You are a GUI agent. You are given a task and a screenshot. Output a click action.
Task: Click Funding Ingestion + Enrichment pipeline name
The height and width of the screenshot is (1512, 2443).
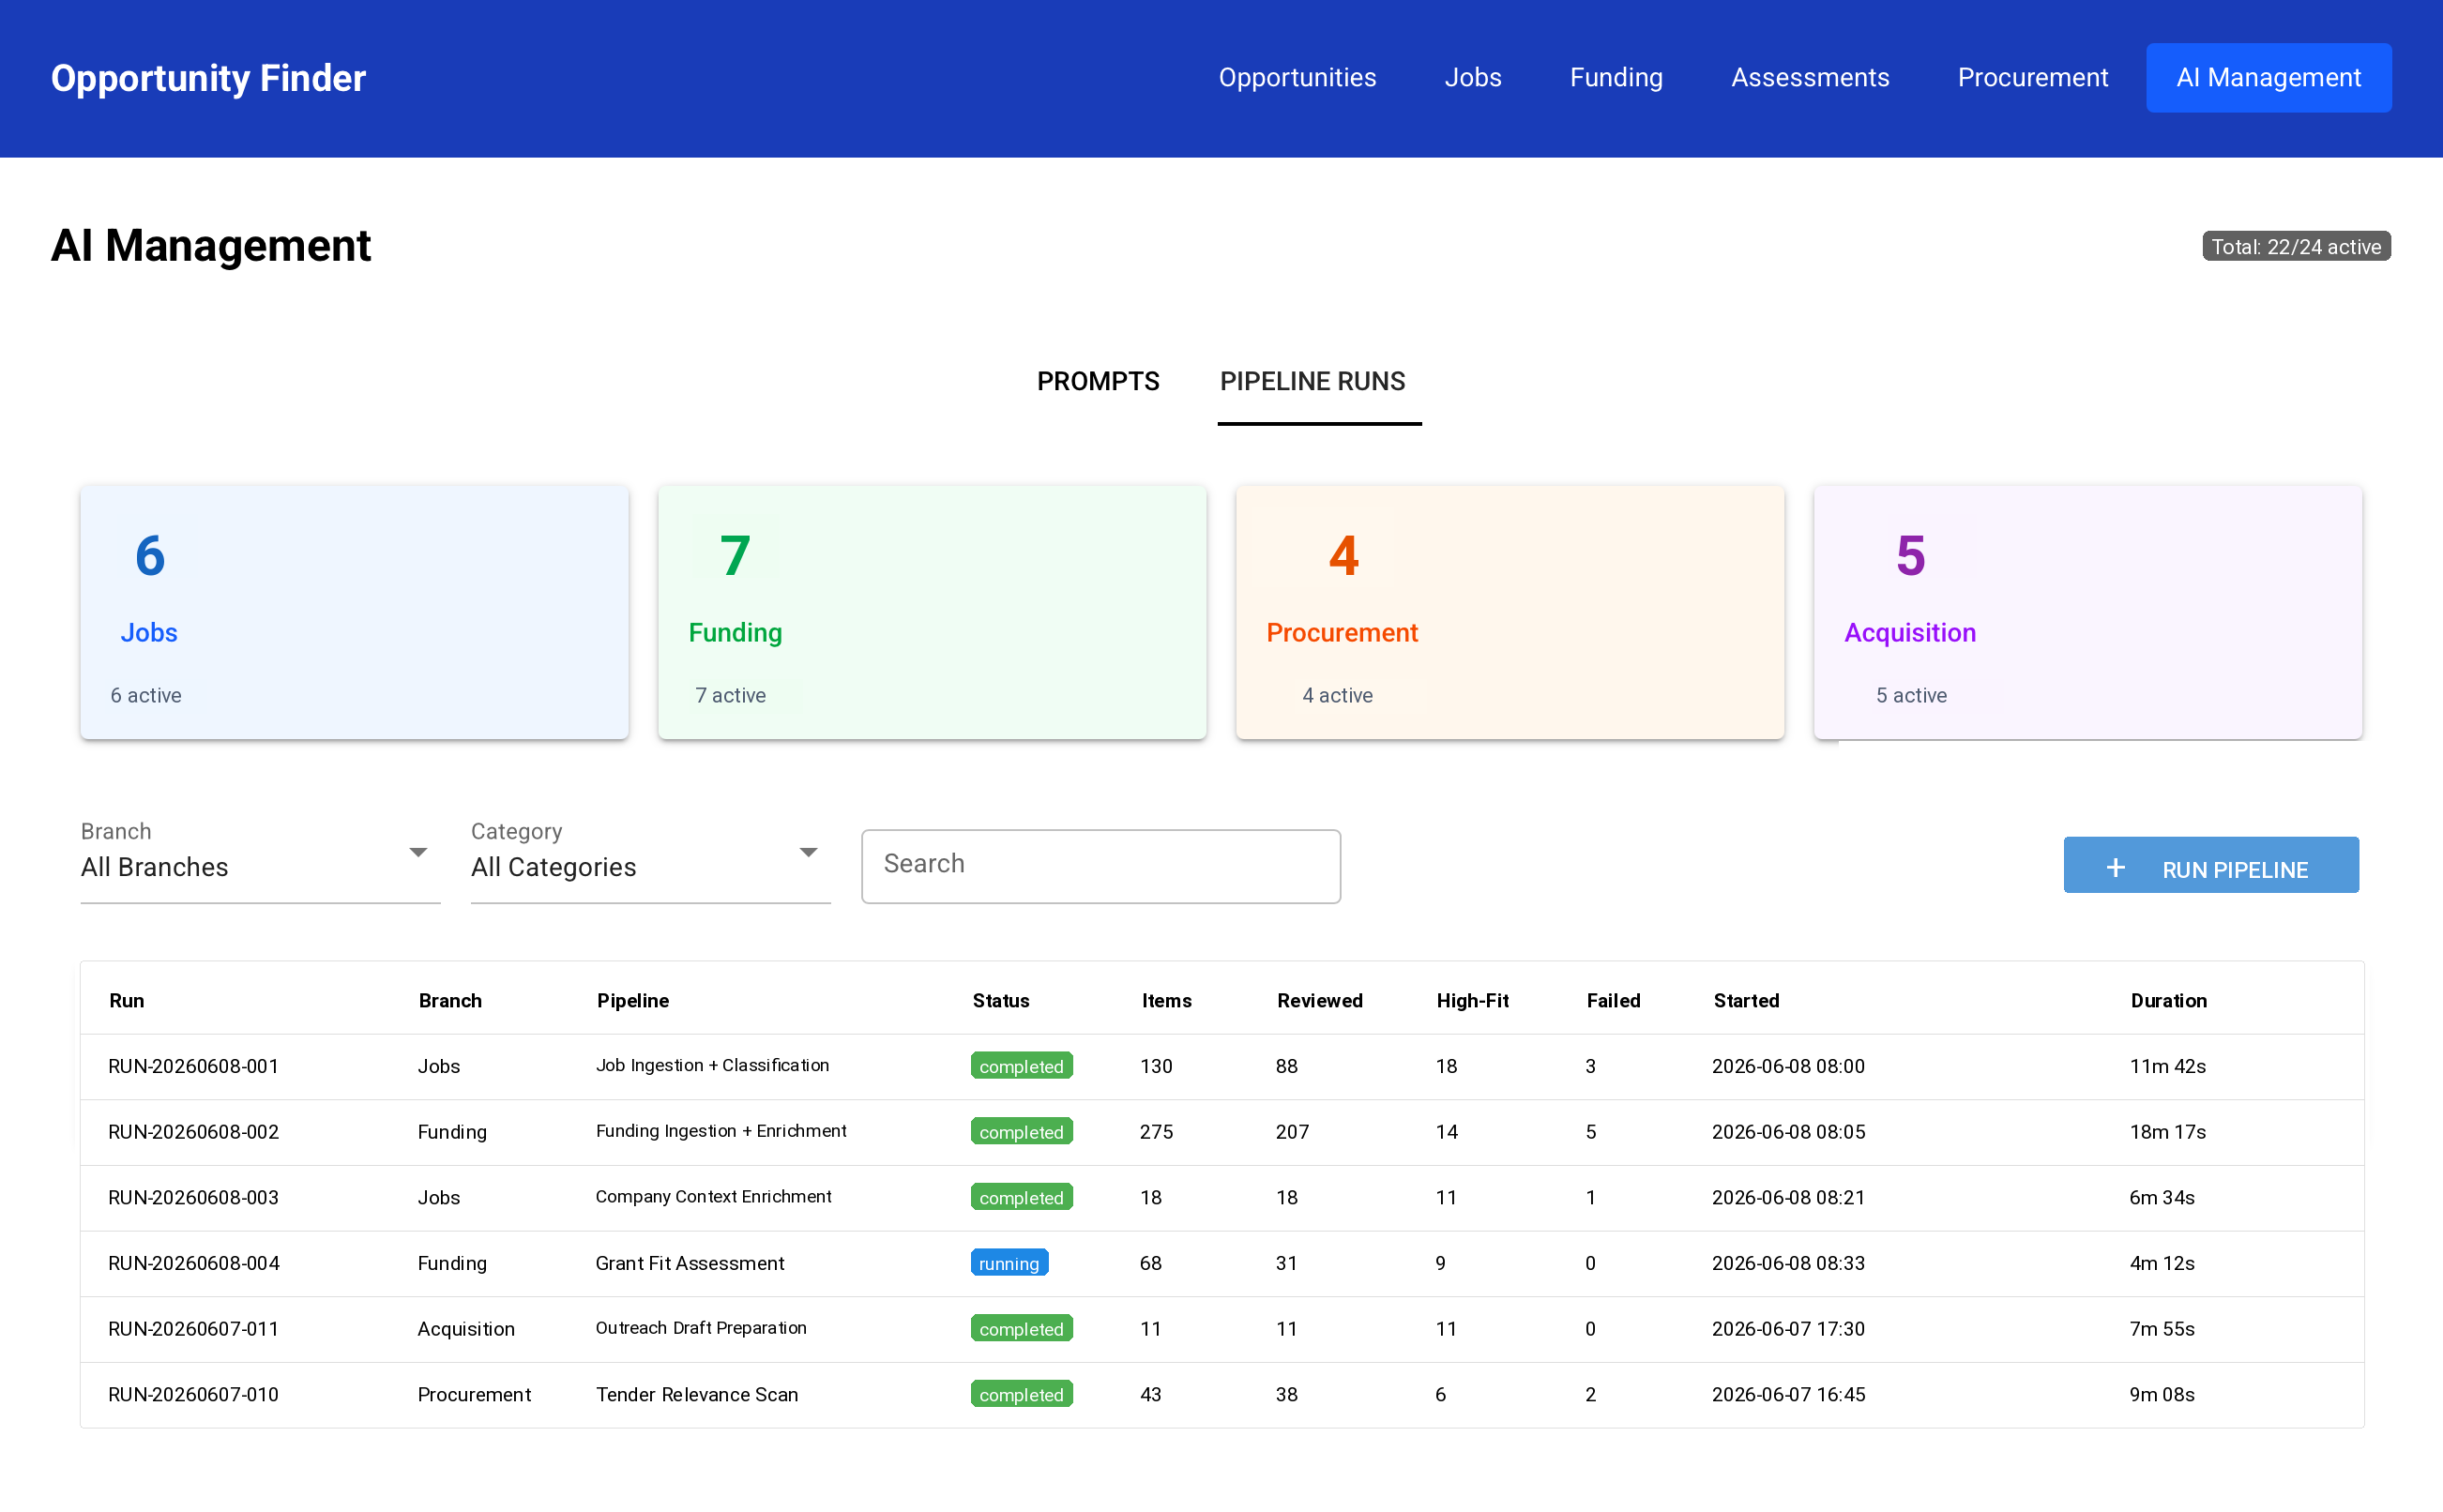click(721, 1130)
